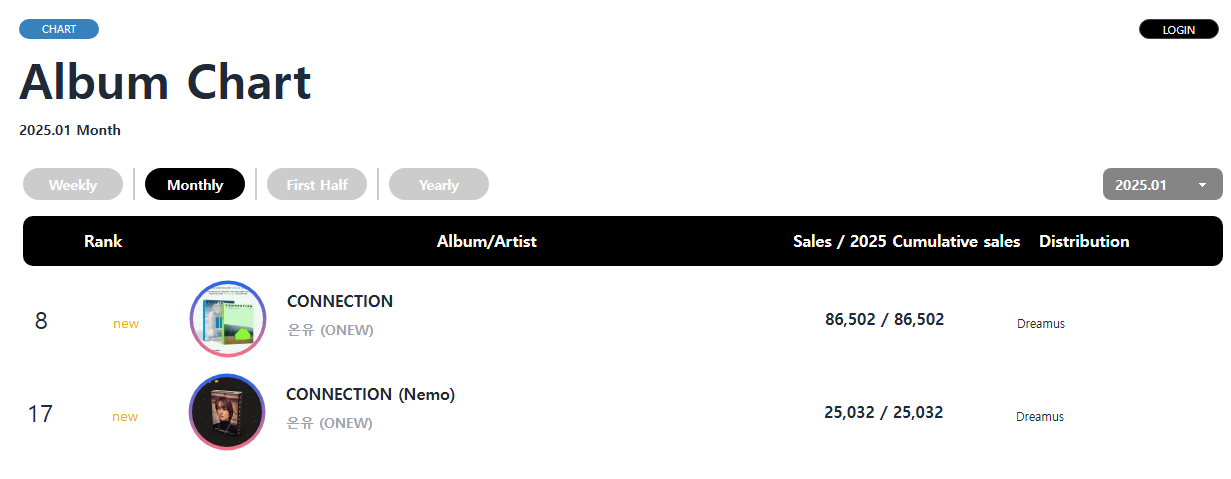Viewport: 1231px width, 479px height.
Task: Click artist name under the CONNECTION title
Action: (x=330, y=330)
